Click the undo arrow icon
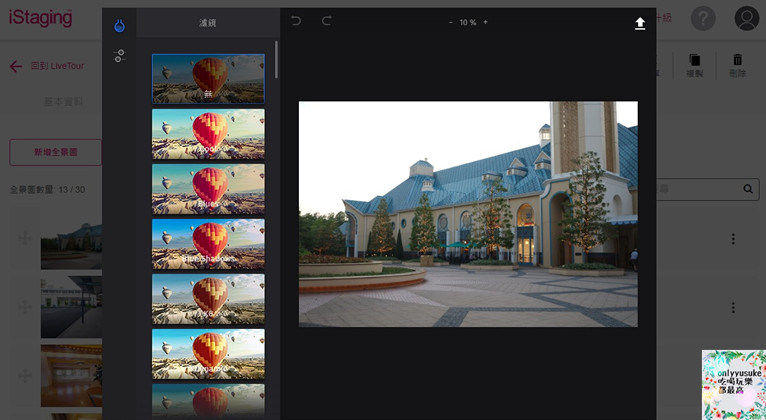The width and height of the screenshot is (766, 420). 296,21
